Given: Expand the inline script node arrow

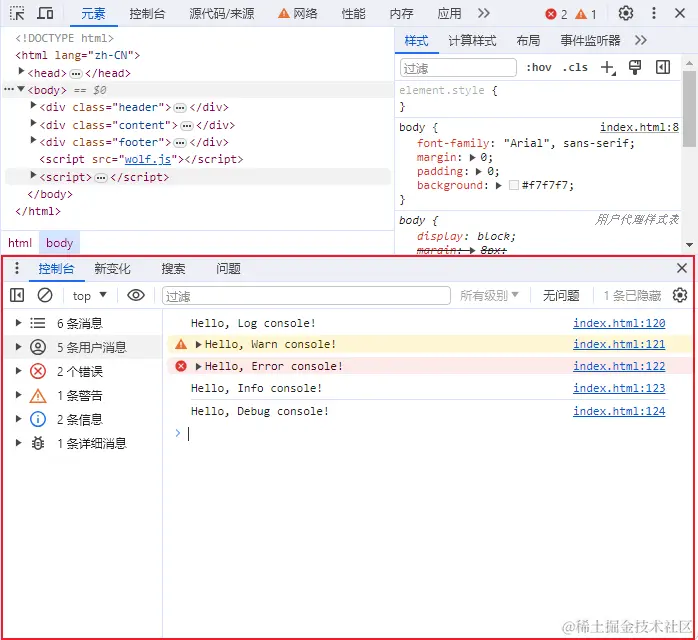Looking at the screenshot, I should (x=33, y=175).
